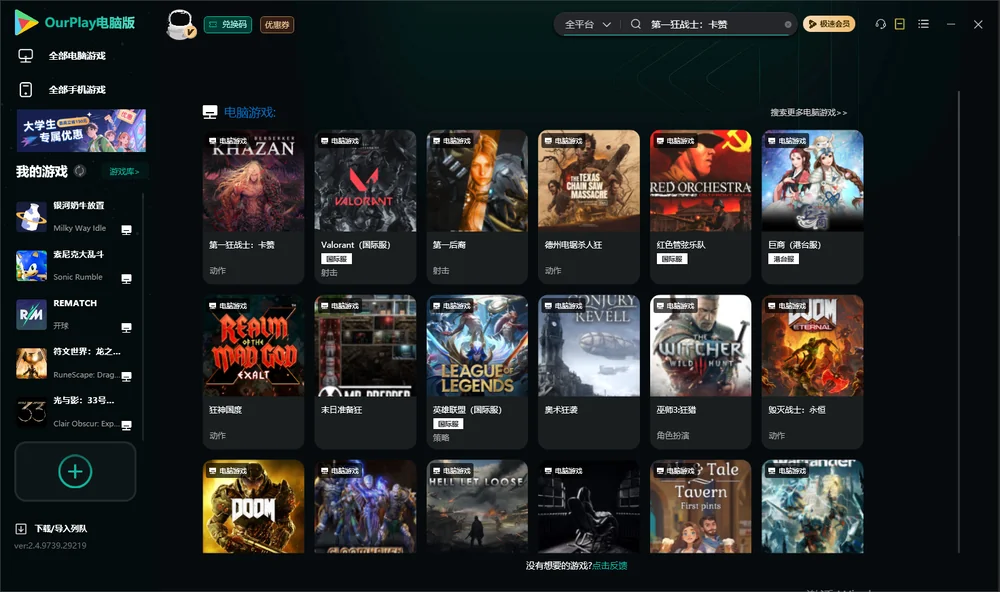Select the Khazan game card
The image size is (1000, 592).
coord(253,207)
